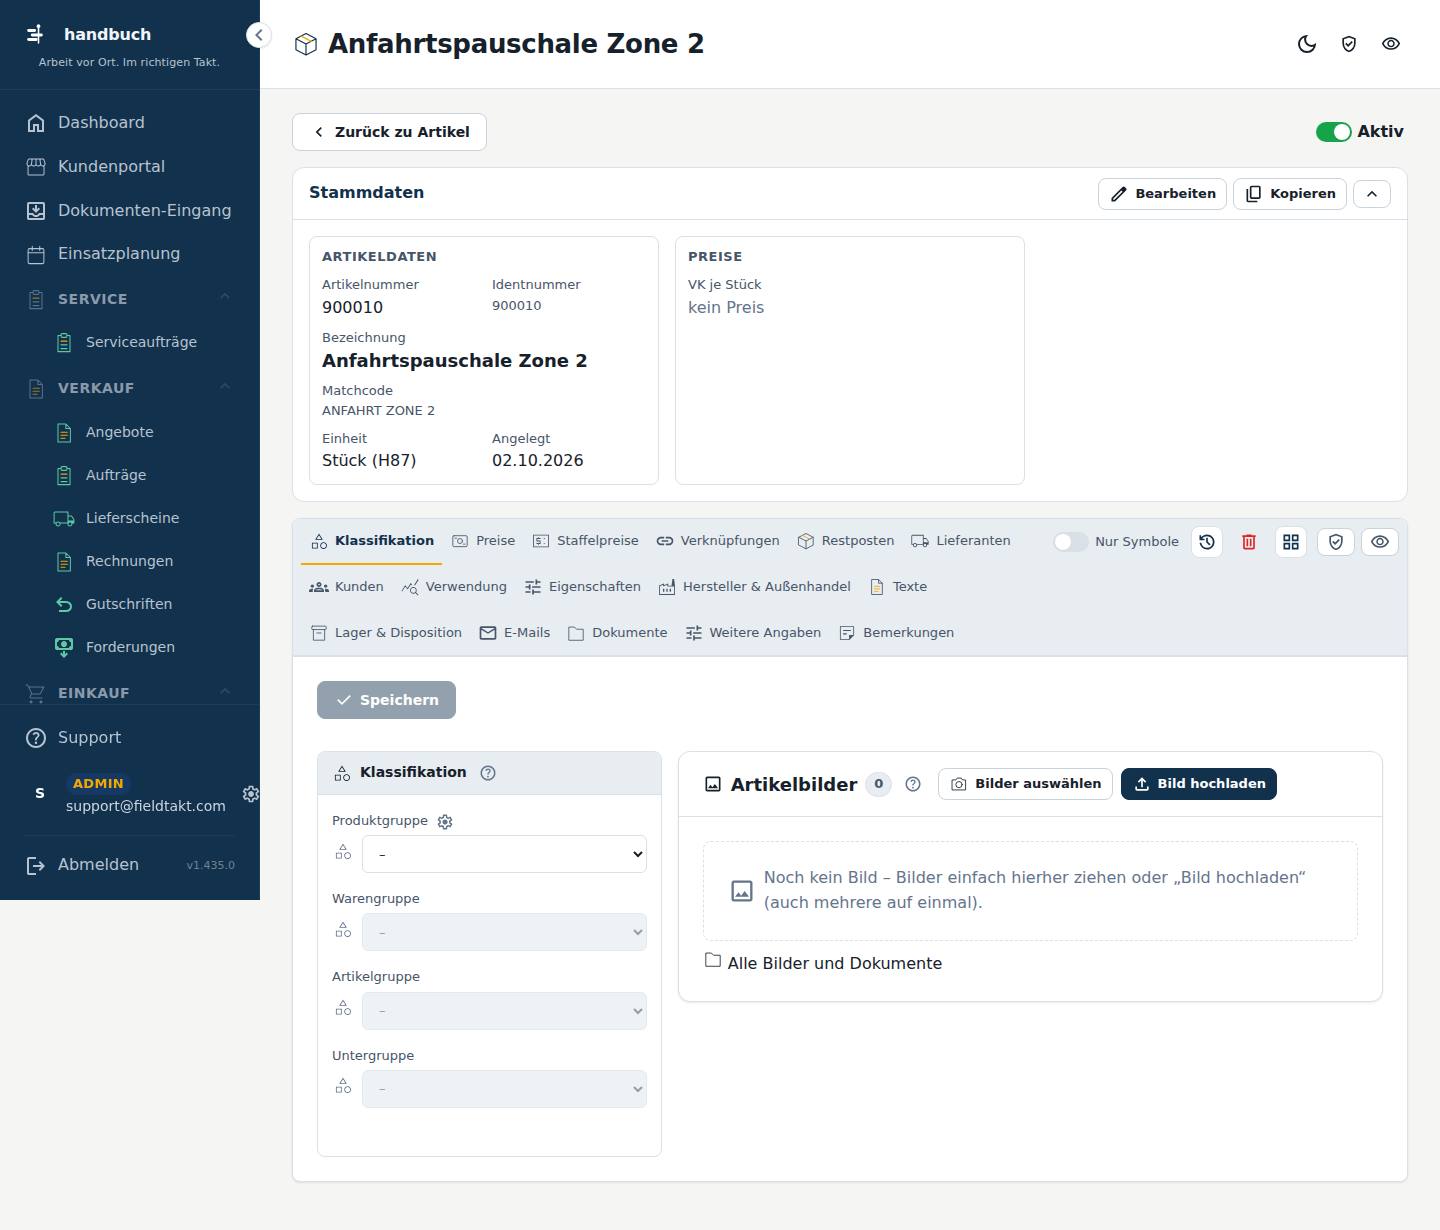Open the Produktgruppe dropdown
The width and height of the screenshot is (1440, 1230).
coord(504,855)
